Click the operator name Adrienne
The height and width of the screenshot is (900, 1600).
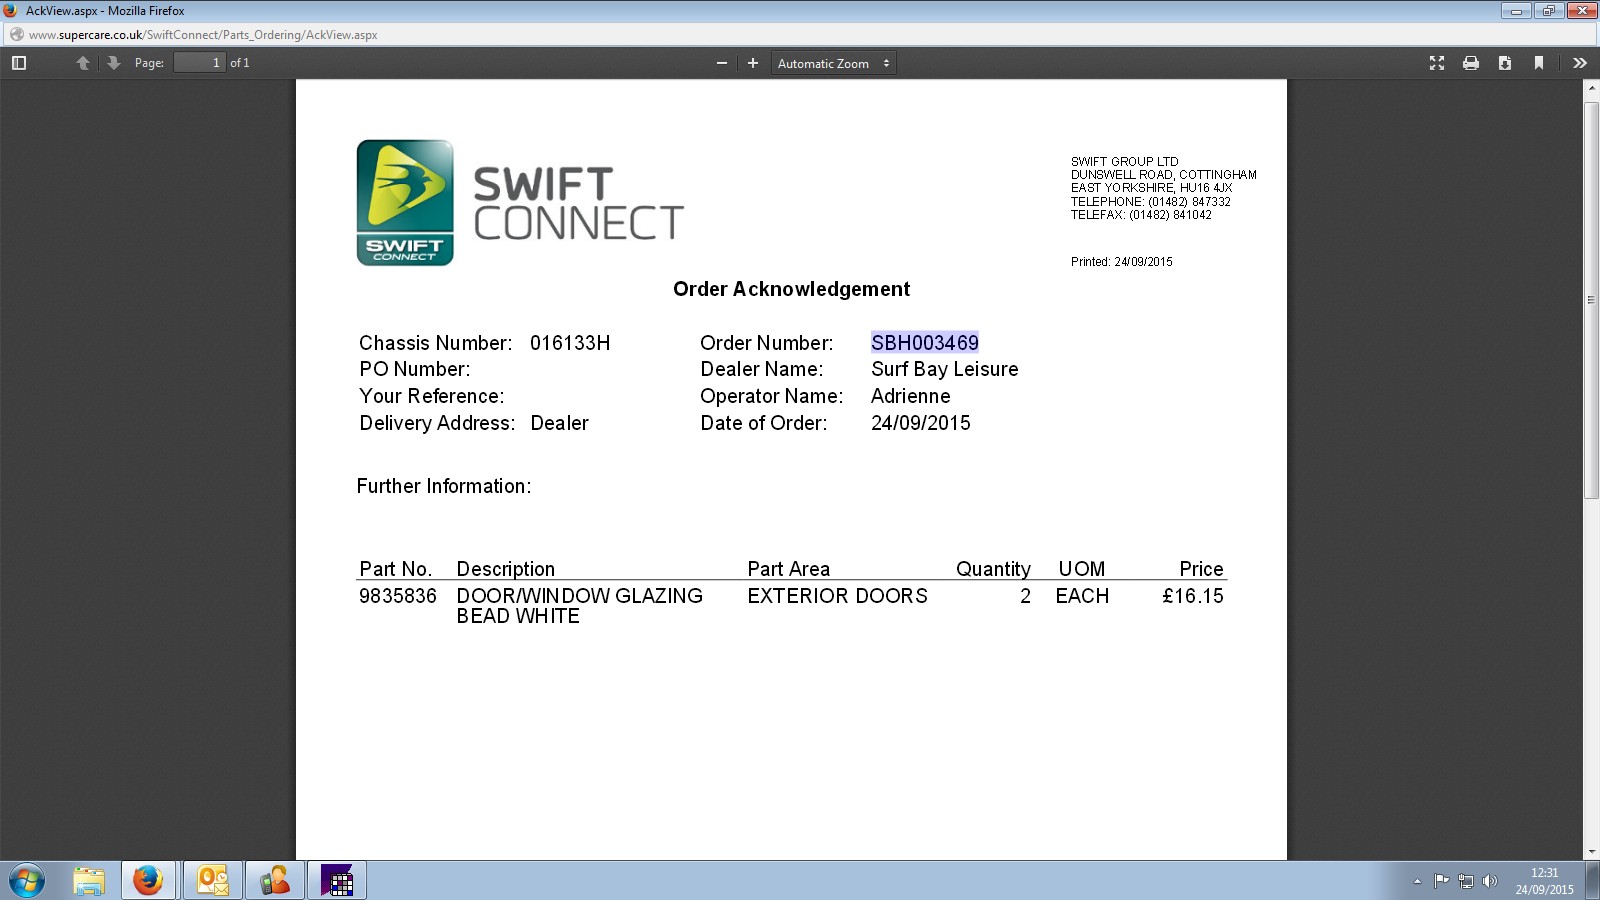click(x=911, y=396)
